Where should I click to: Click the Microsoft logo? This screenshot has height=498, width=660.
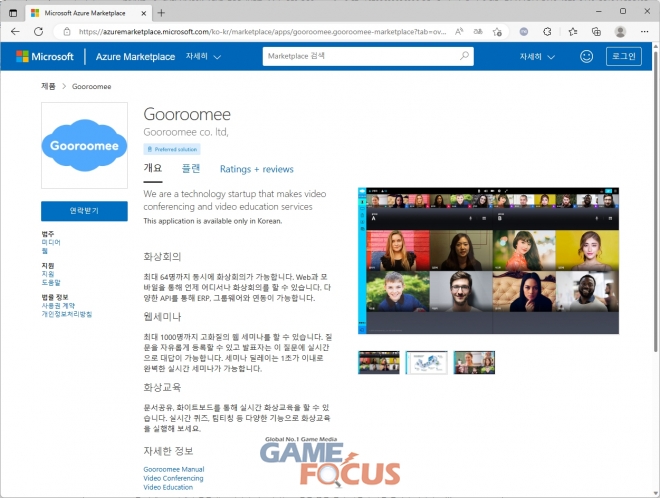click(45, 56)
